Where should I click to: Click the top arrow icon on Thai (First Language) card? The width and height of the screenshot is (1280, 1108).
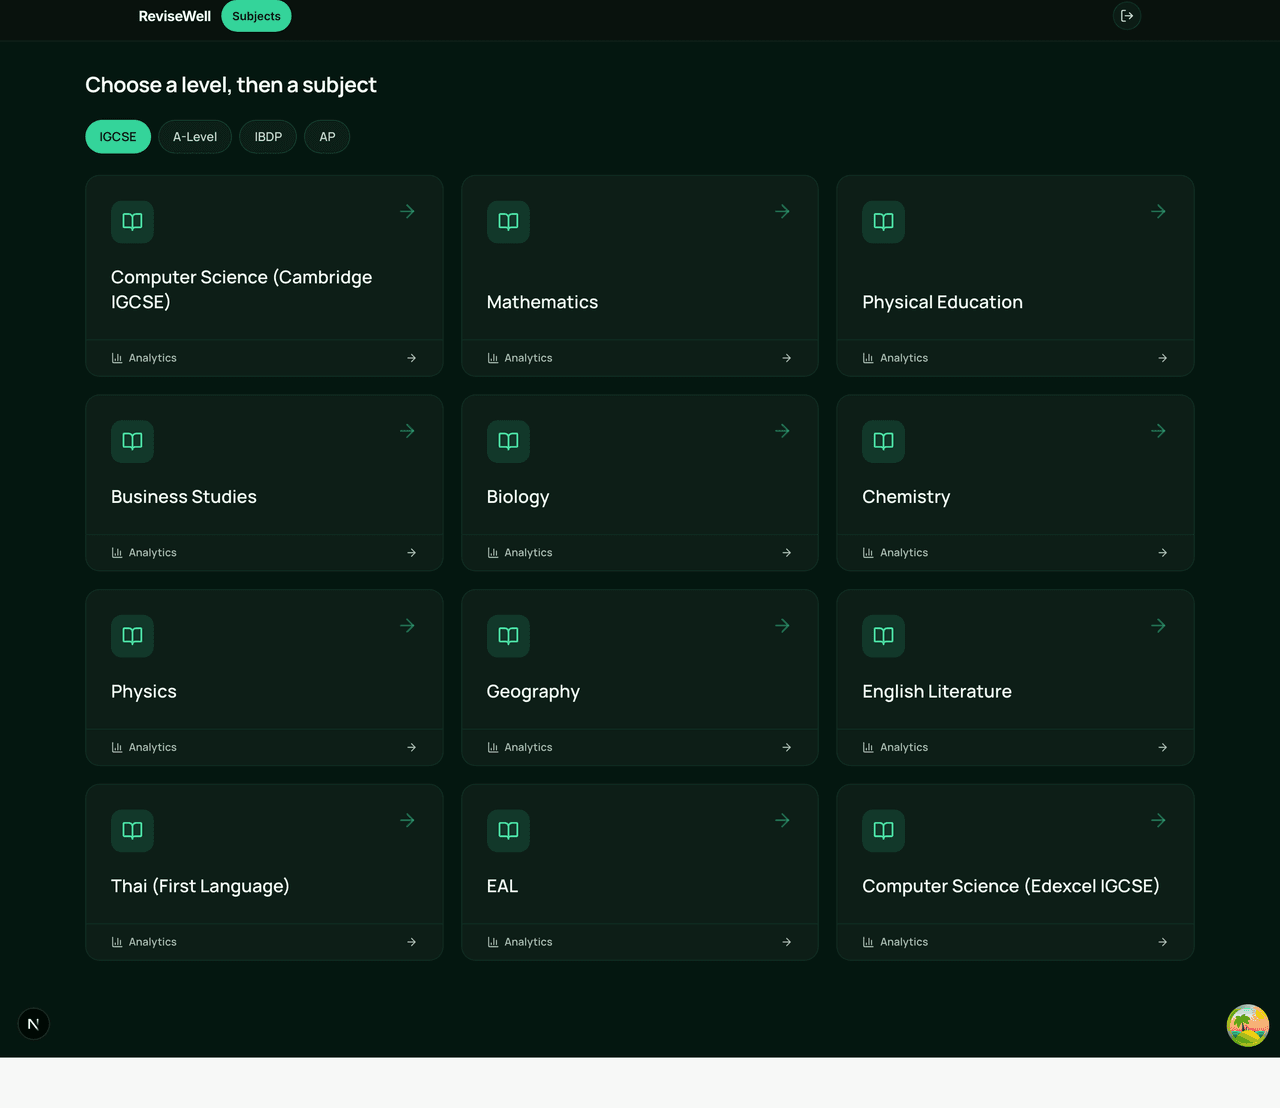(x=407, y=820)
